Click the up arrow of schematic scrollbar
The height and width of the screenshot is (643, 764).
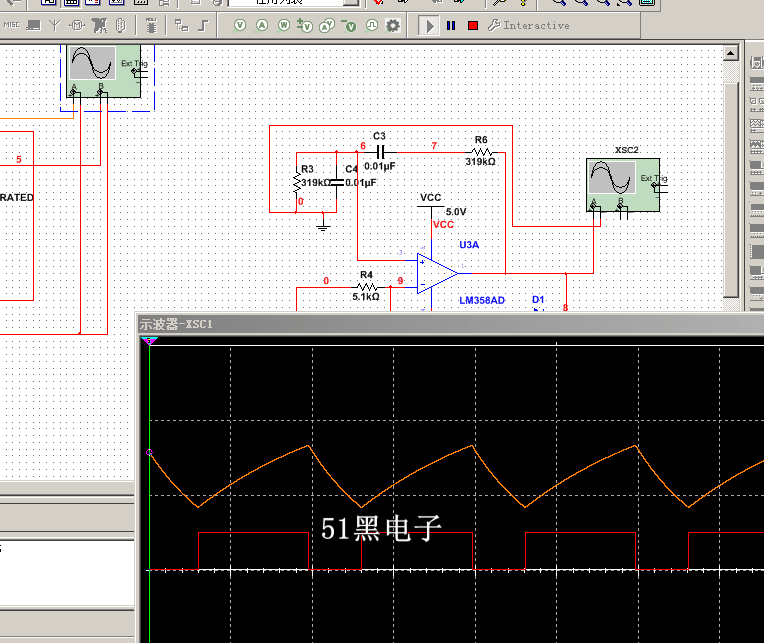(730, 53)
